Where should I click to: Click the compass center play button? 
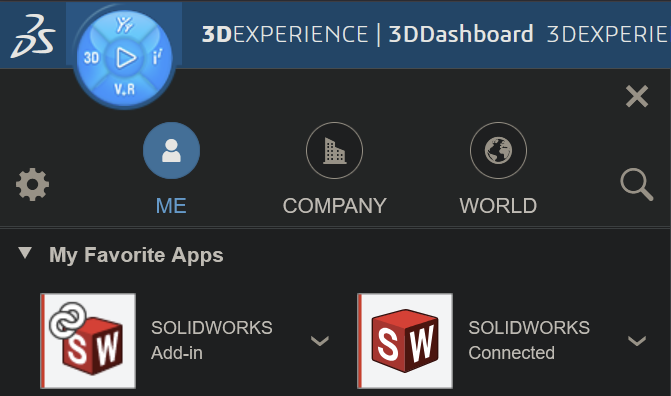tap(125, 58)
